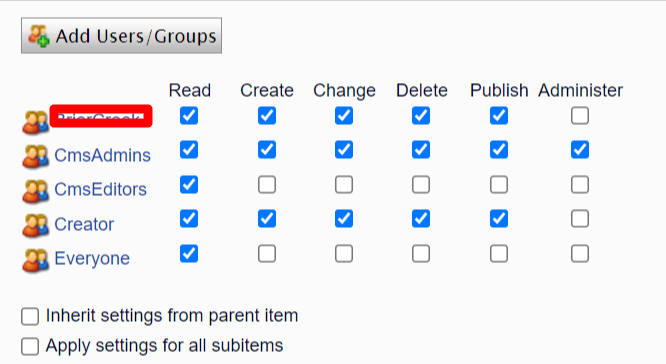The width and height of the screenshot is (666, 364).
Task: Uncheck Delete permission for Creator
Action: tap(421, 219)
